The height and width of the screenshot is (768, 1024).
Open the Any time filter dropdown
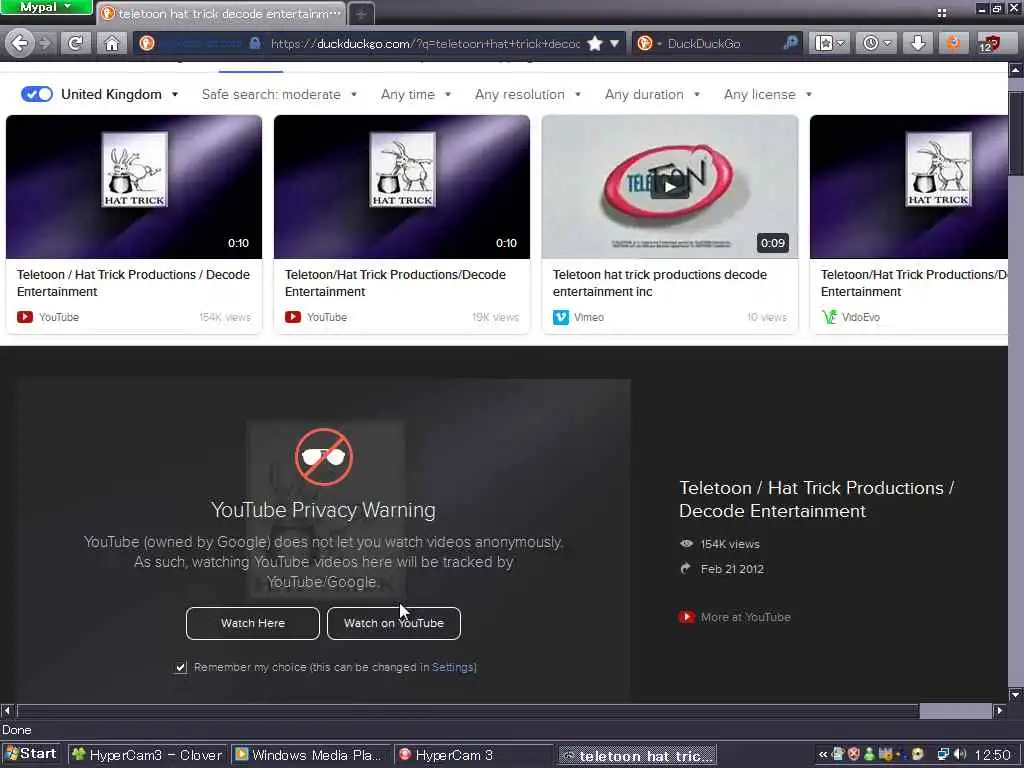(416, 94)
